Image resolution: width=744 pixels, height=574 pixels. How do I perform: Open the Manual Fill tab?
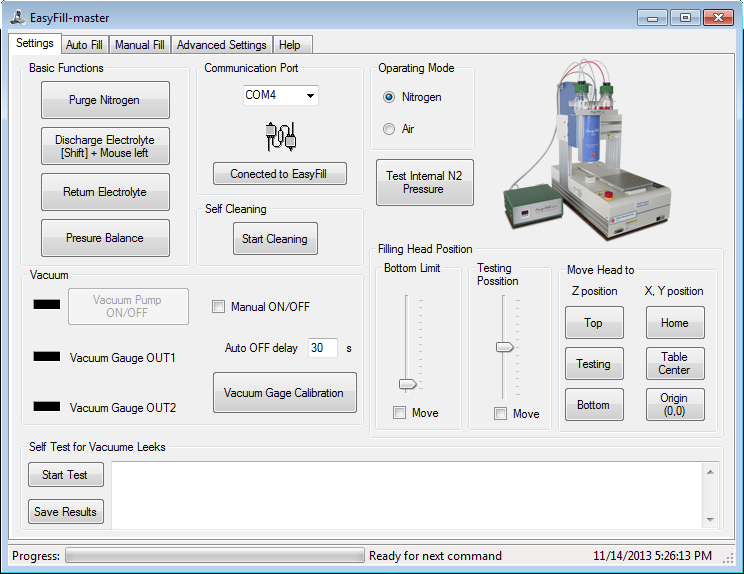click(x=140, y=45)
